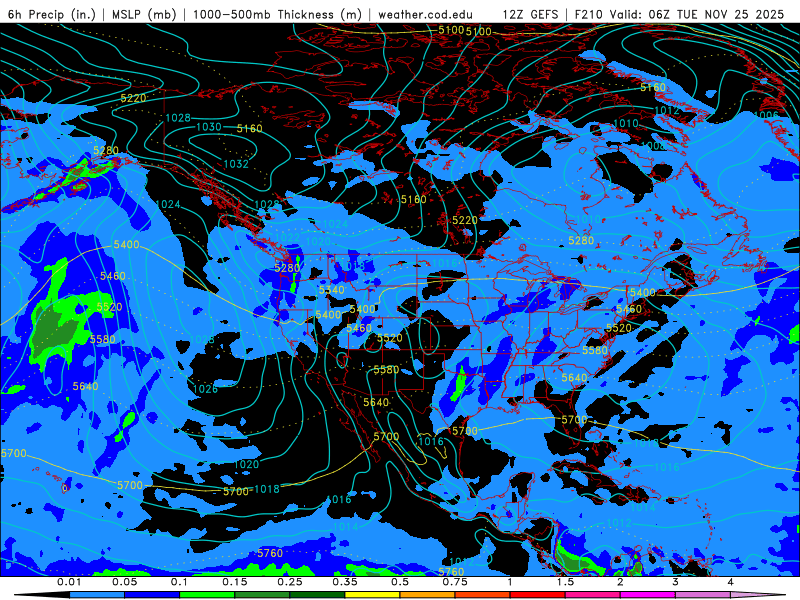
Task: Click the '0.15' legend value
Action: tap(235, 582)
